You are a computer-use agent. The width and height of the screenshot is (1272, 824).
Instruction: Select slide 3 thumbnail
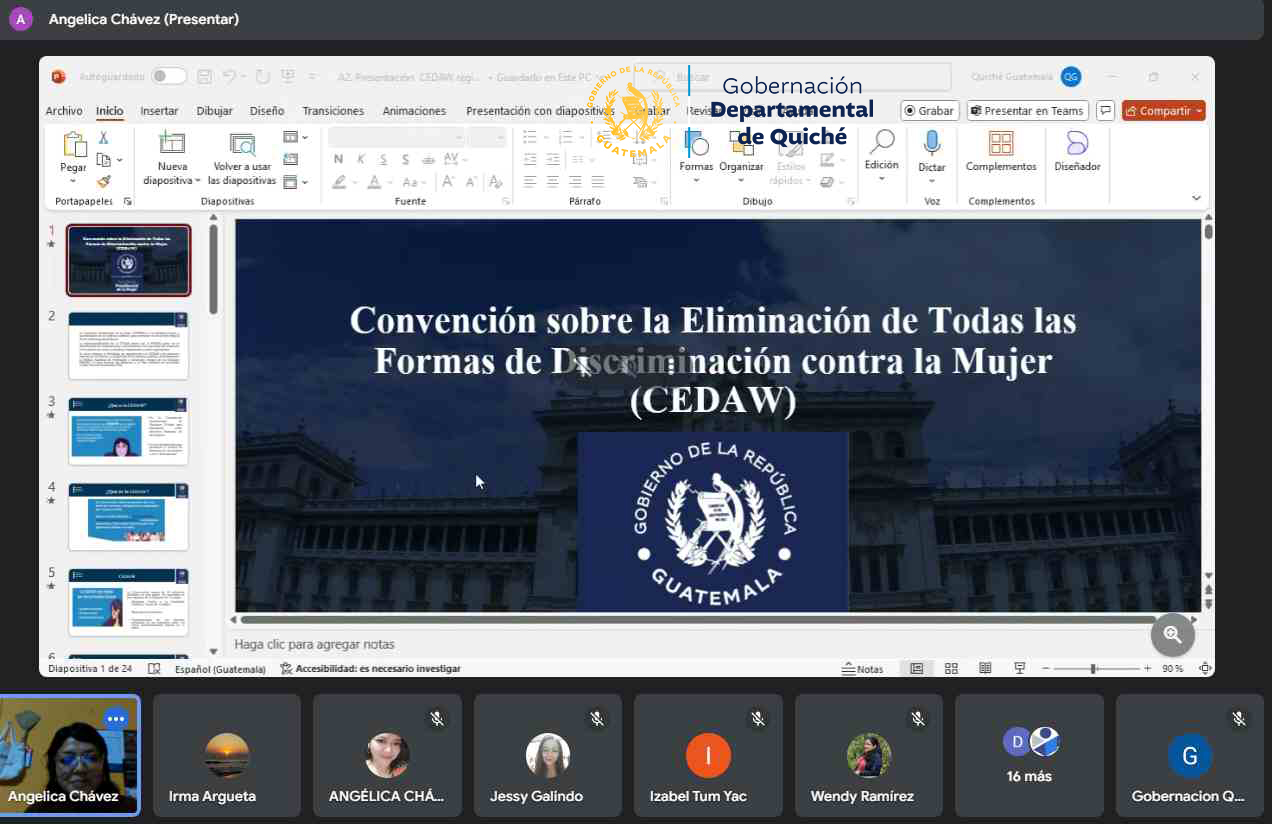tap(128, 430)
